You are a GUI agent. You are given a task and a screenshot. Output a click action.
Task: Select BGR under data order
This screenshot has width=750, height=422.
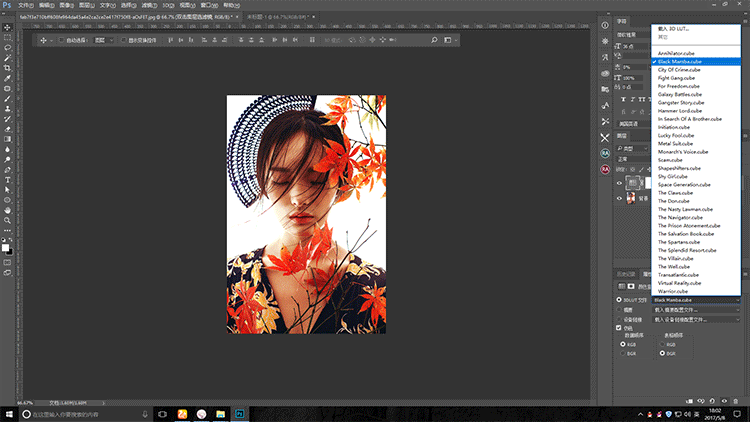coord(623,353)
